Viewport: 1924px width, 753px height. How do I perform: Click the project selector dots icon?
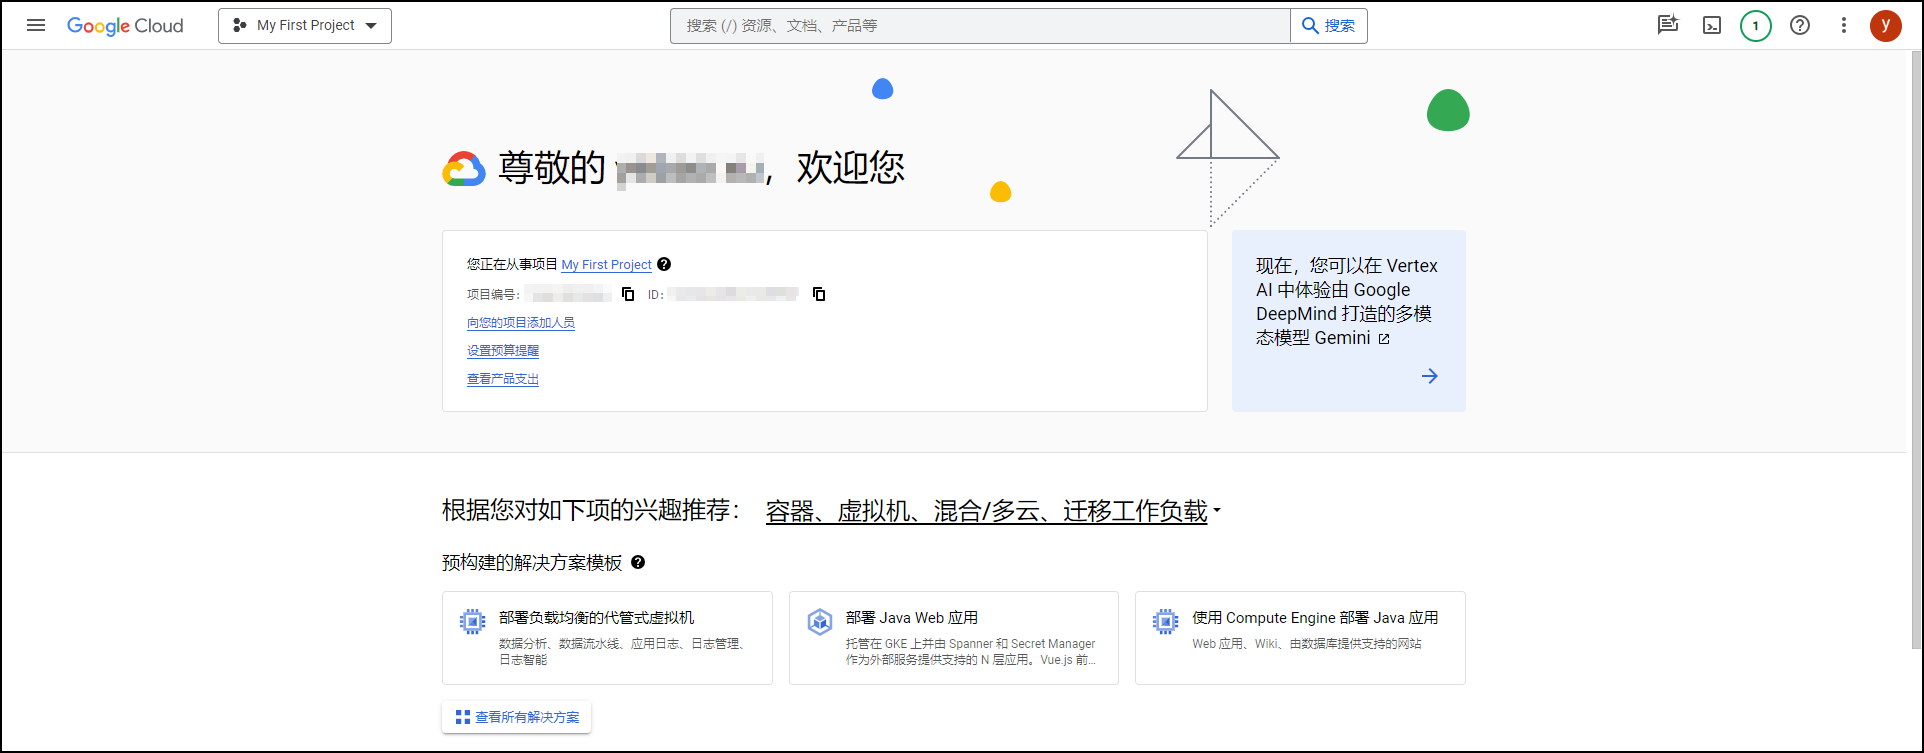240,26
